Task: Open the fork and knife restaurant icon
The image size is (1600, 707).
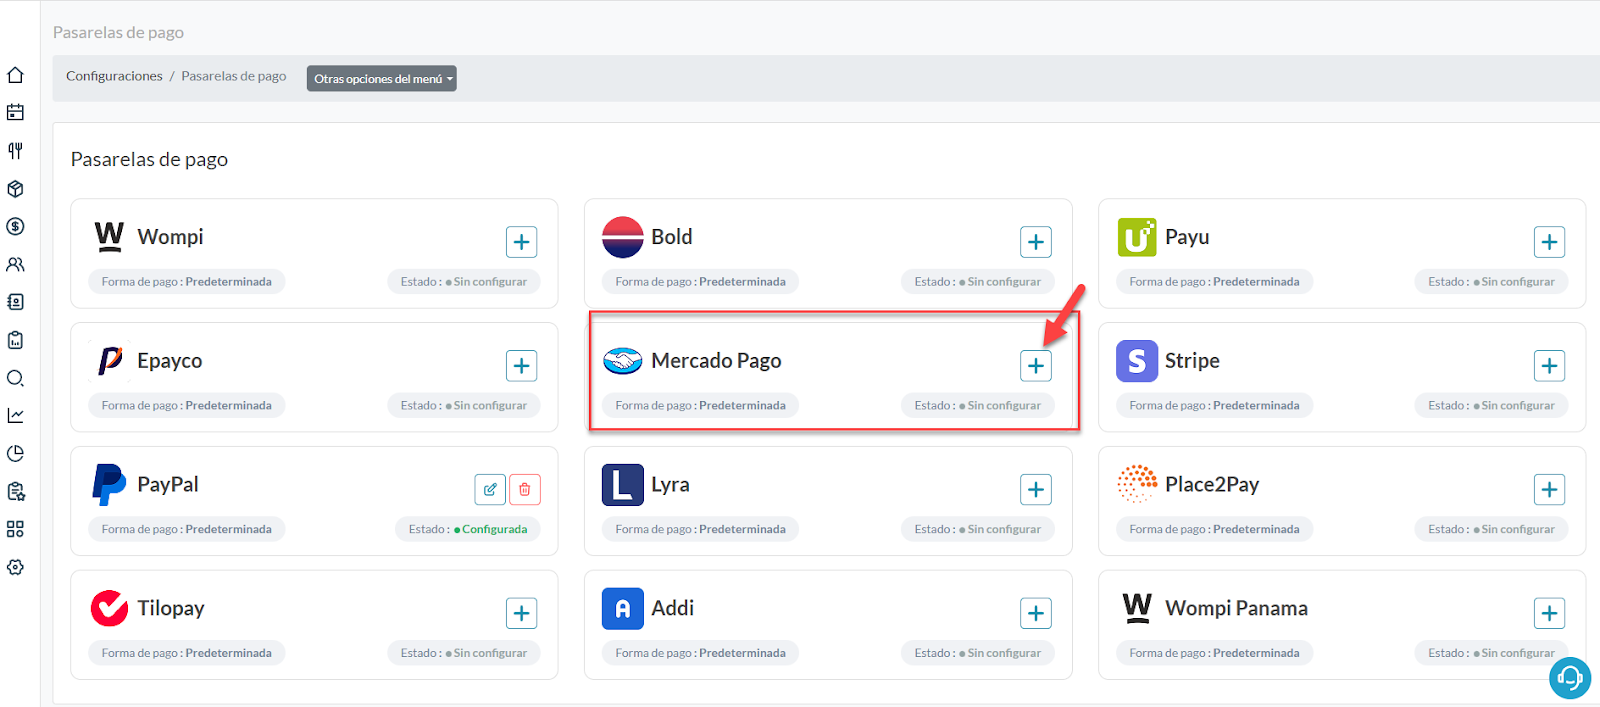Action: (x=15, y=151)
